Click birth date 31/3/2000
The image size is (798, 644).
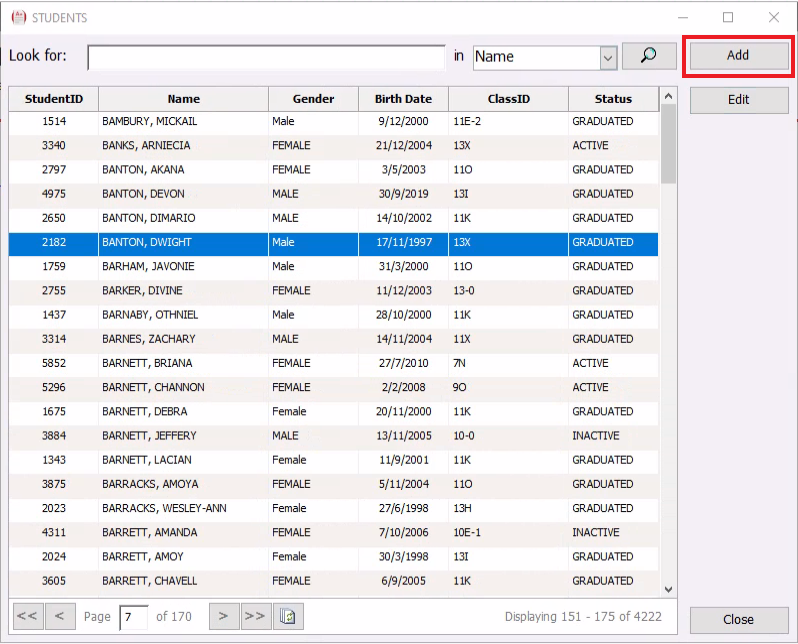(404, 267)
